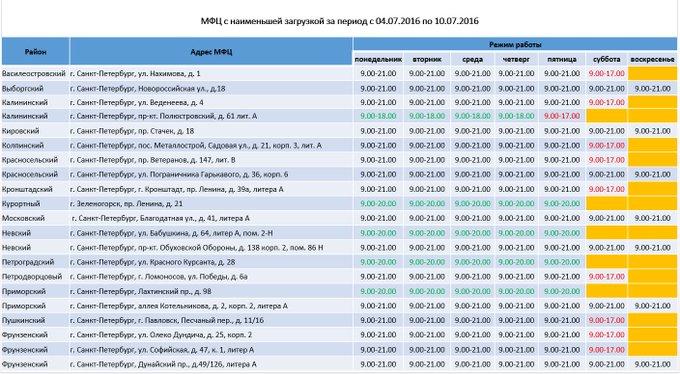This screenshot has height=374, width=680.
Task: Click green 9.00-20.00 Friday cell in Петроградский row
Action: pyautogui.click(x=562, y=262)
